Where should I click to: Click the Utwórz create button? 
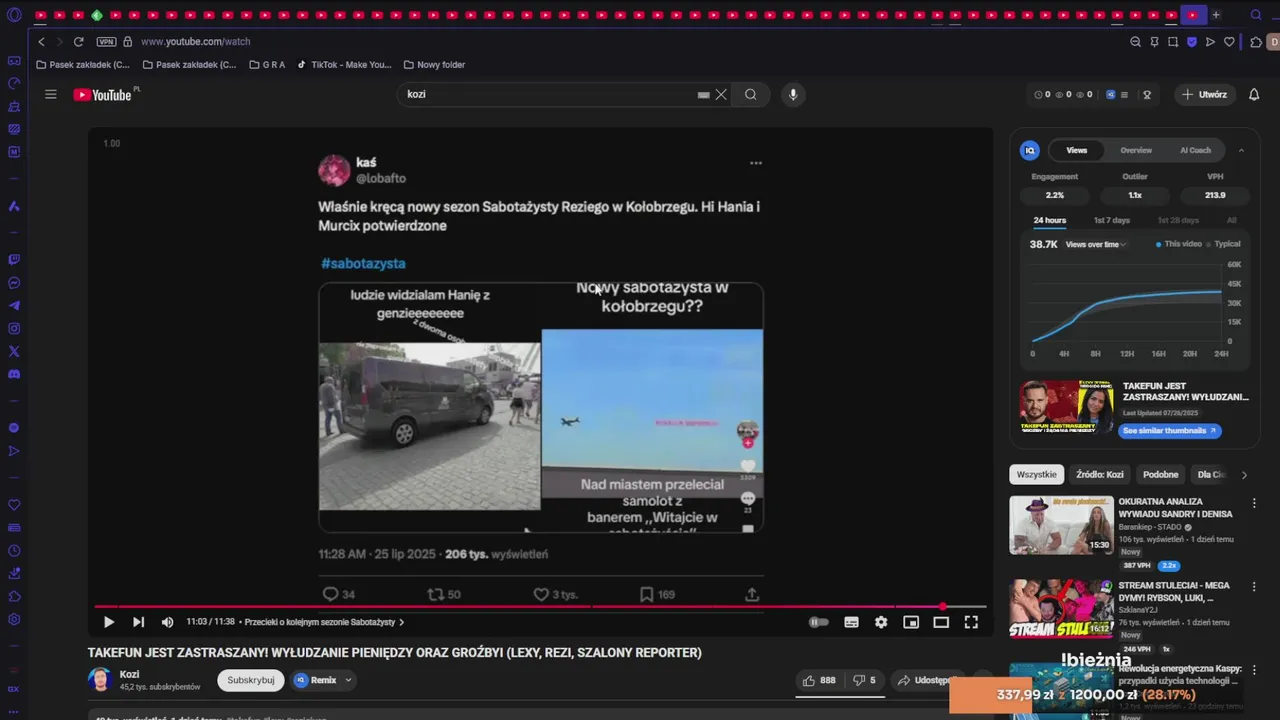tap(1204, 94)
